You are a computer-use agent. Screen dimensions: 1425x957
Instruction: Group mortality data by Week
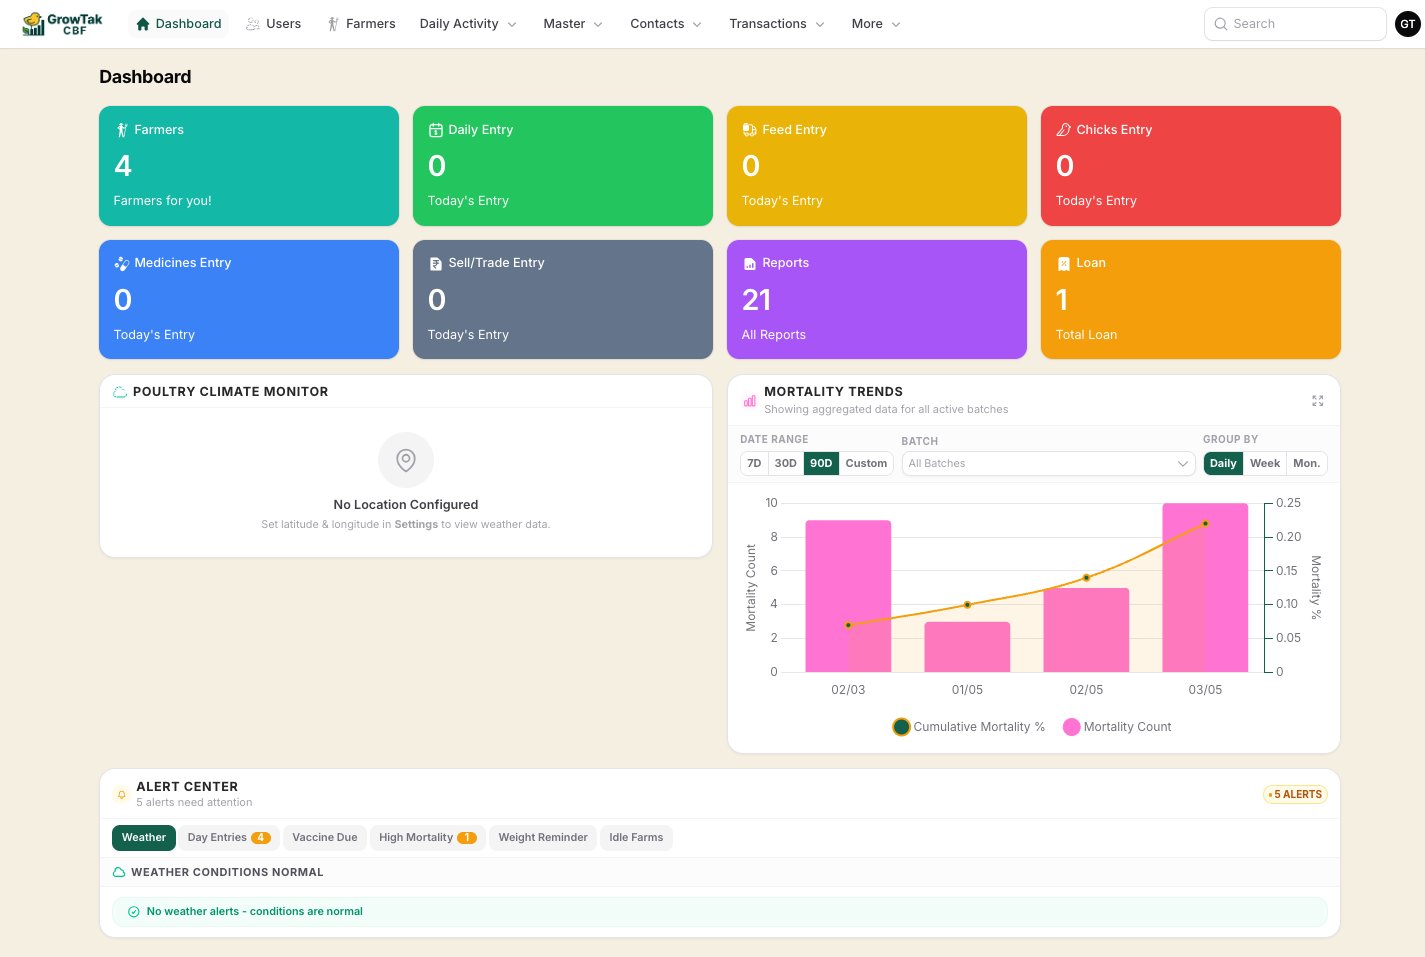tap(1265, 463)
